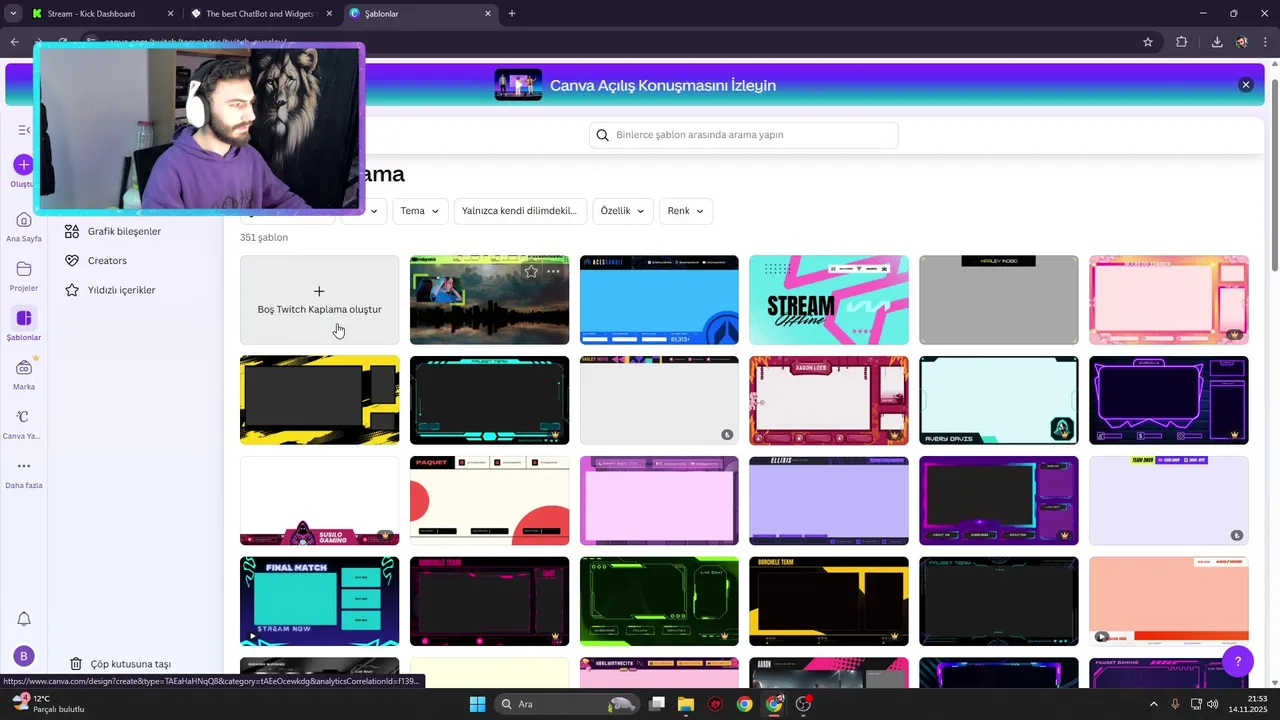
Task: Open the Borchele Team yellow-black template
Action: (829, 601)
